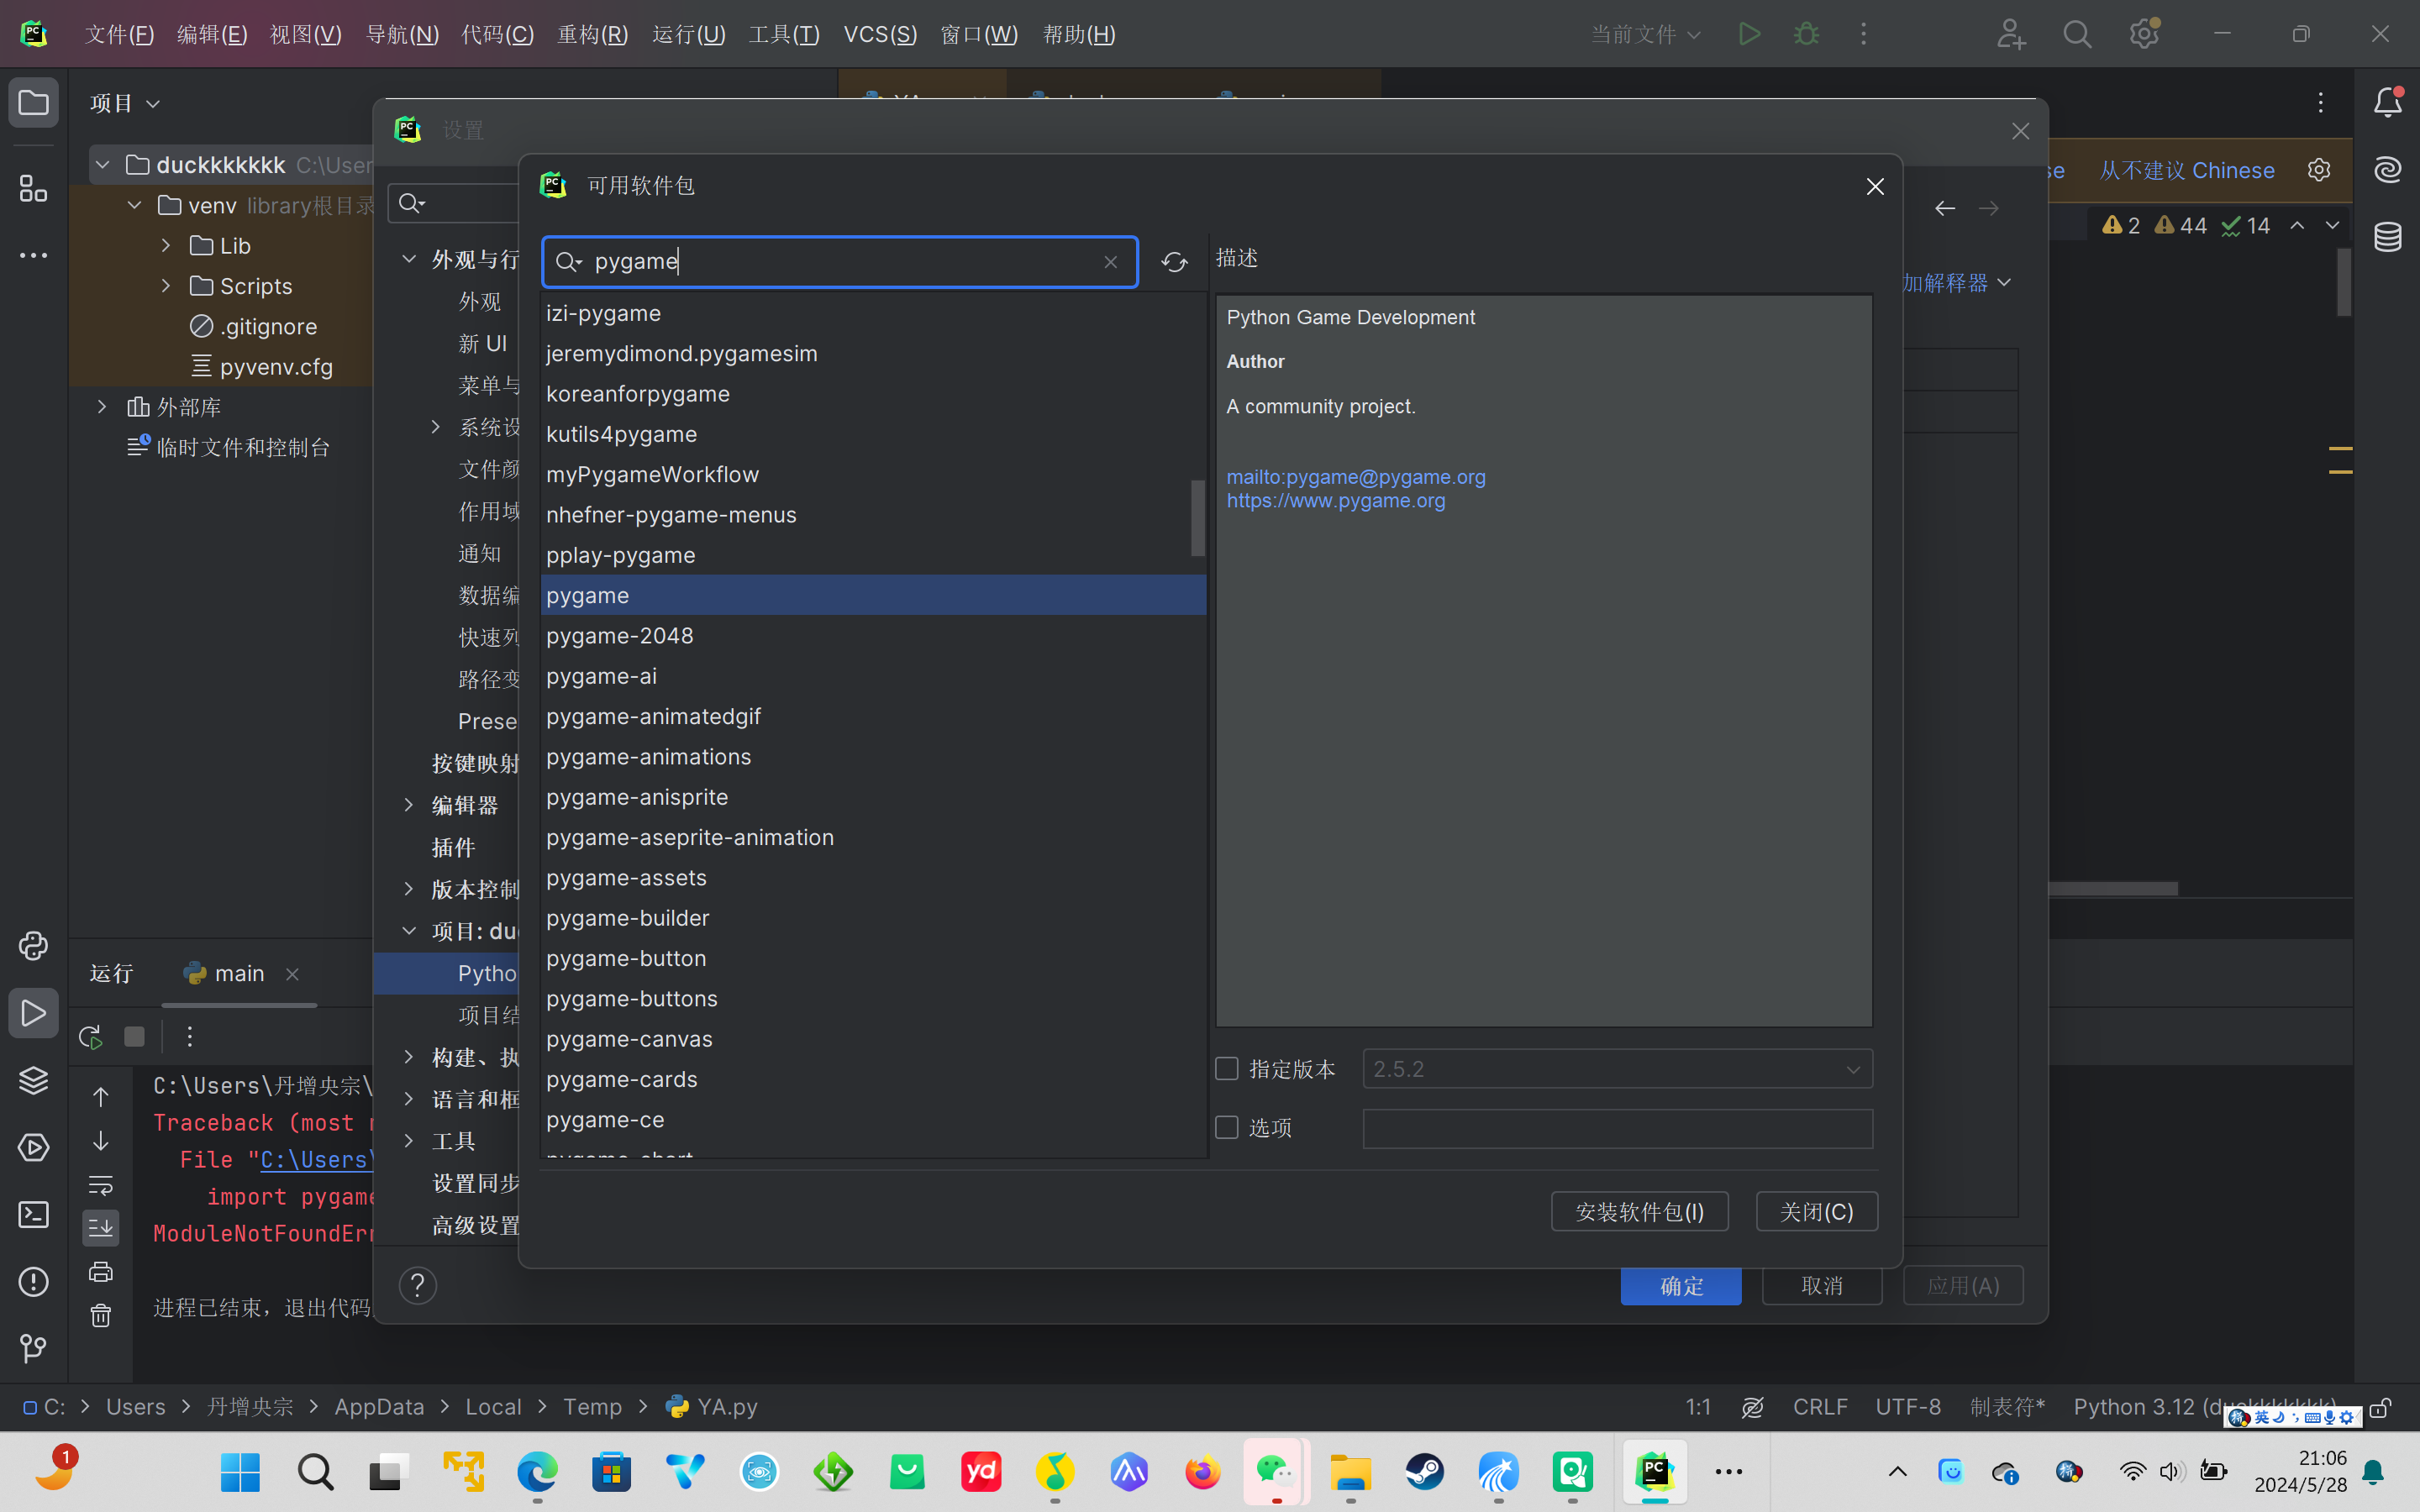Select pygame-ce in package list
The height and width of the screenshot is (1512, 2420).
coord(874,1120)
